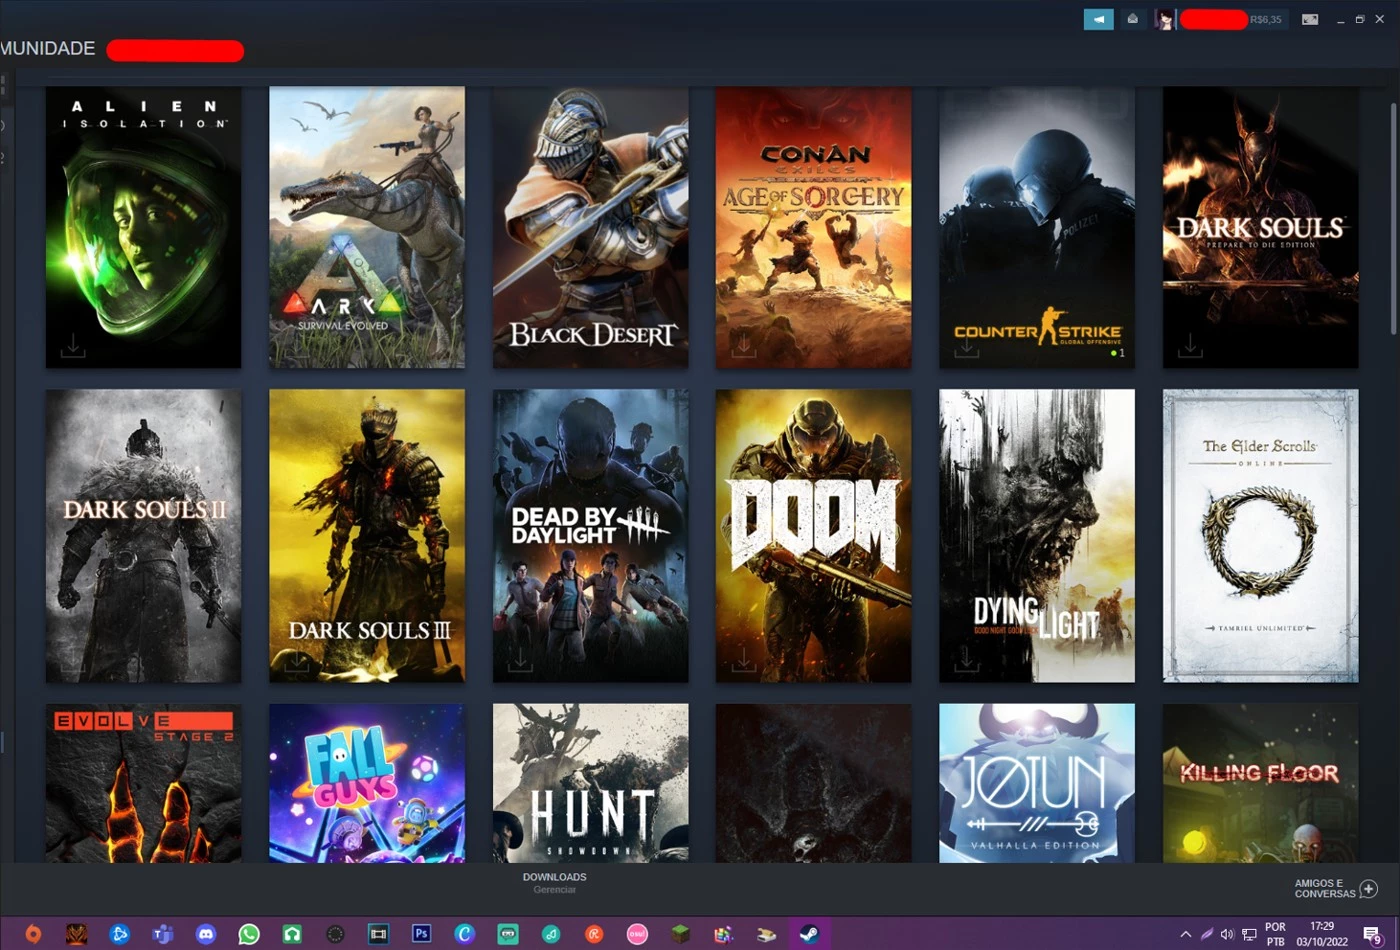This screenshot has height=950, width=1400.
Task: Click the Steam taskbar icon
Action: coord(809,934)
